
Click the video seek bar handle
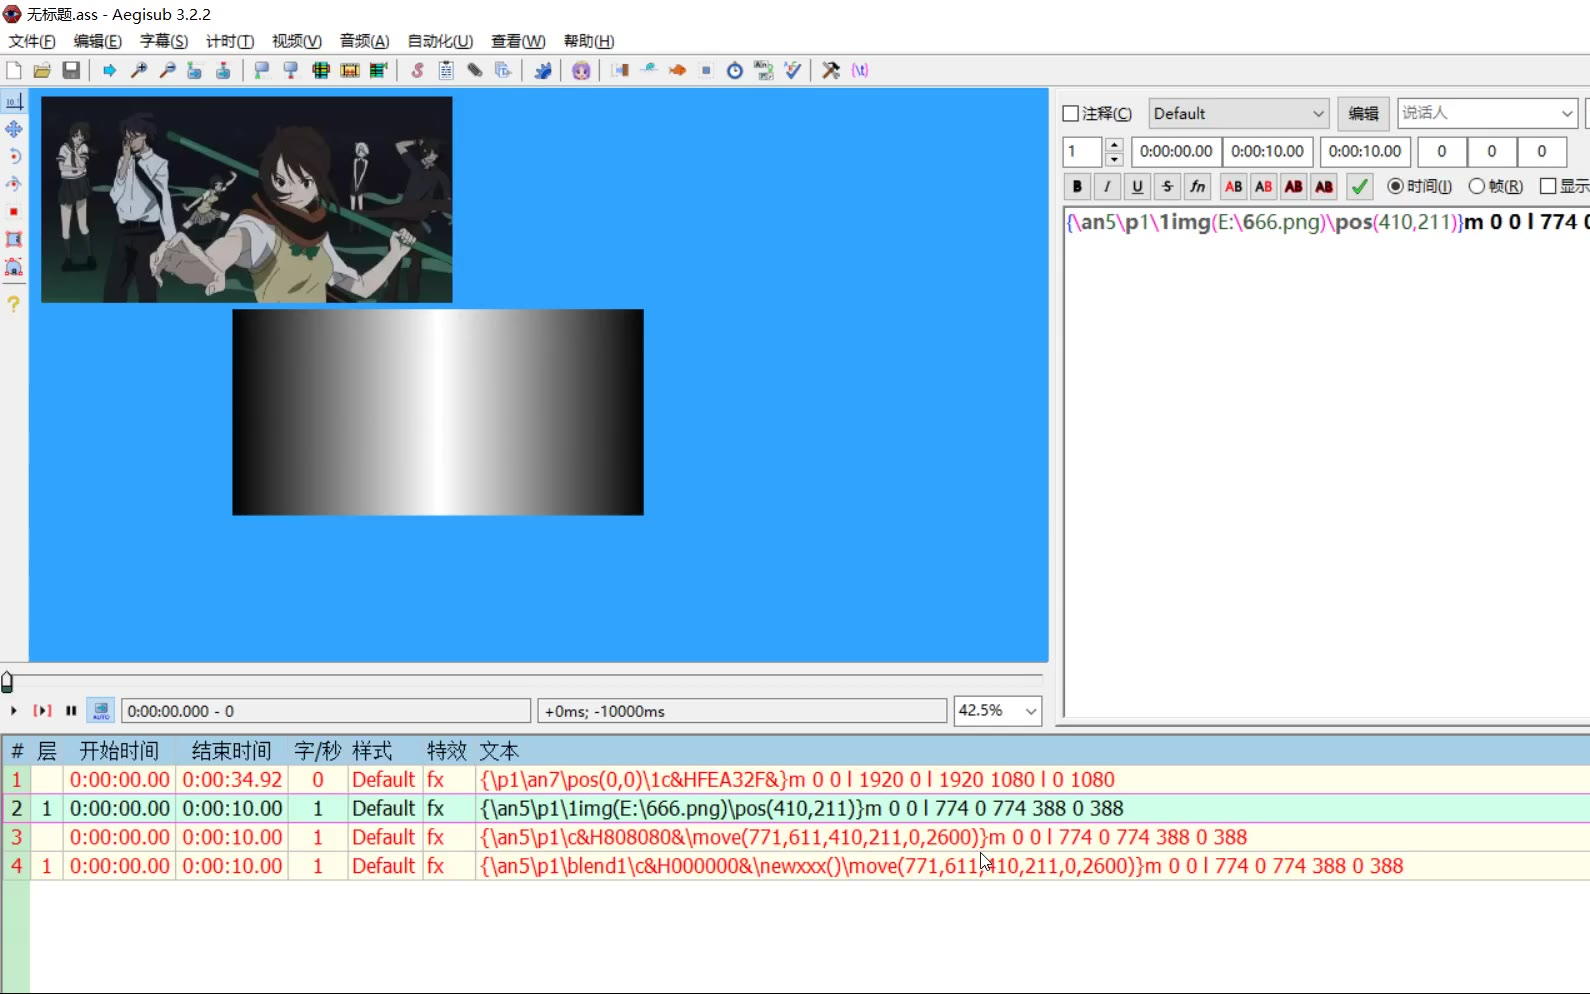pos(7,682)
